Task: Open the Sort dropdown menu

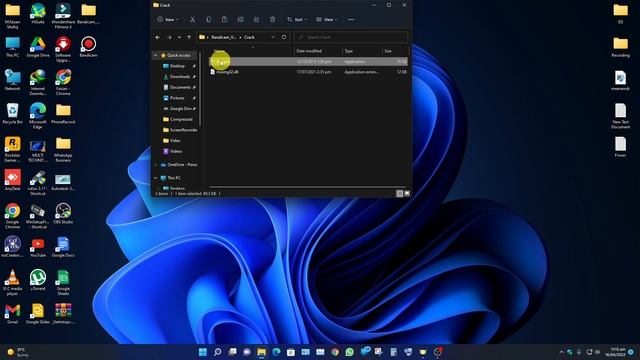Action: pos(297,20)
